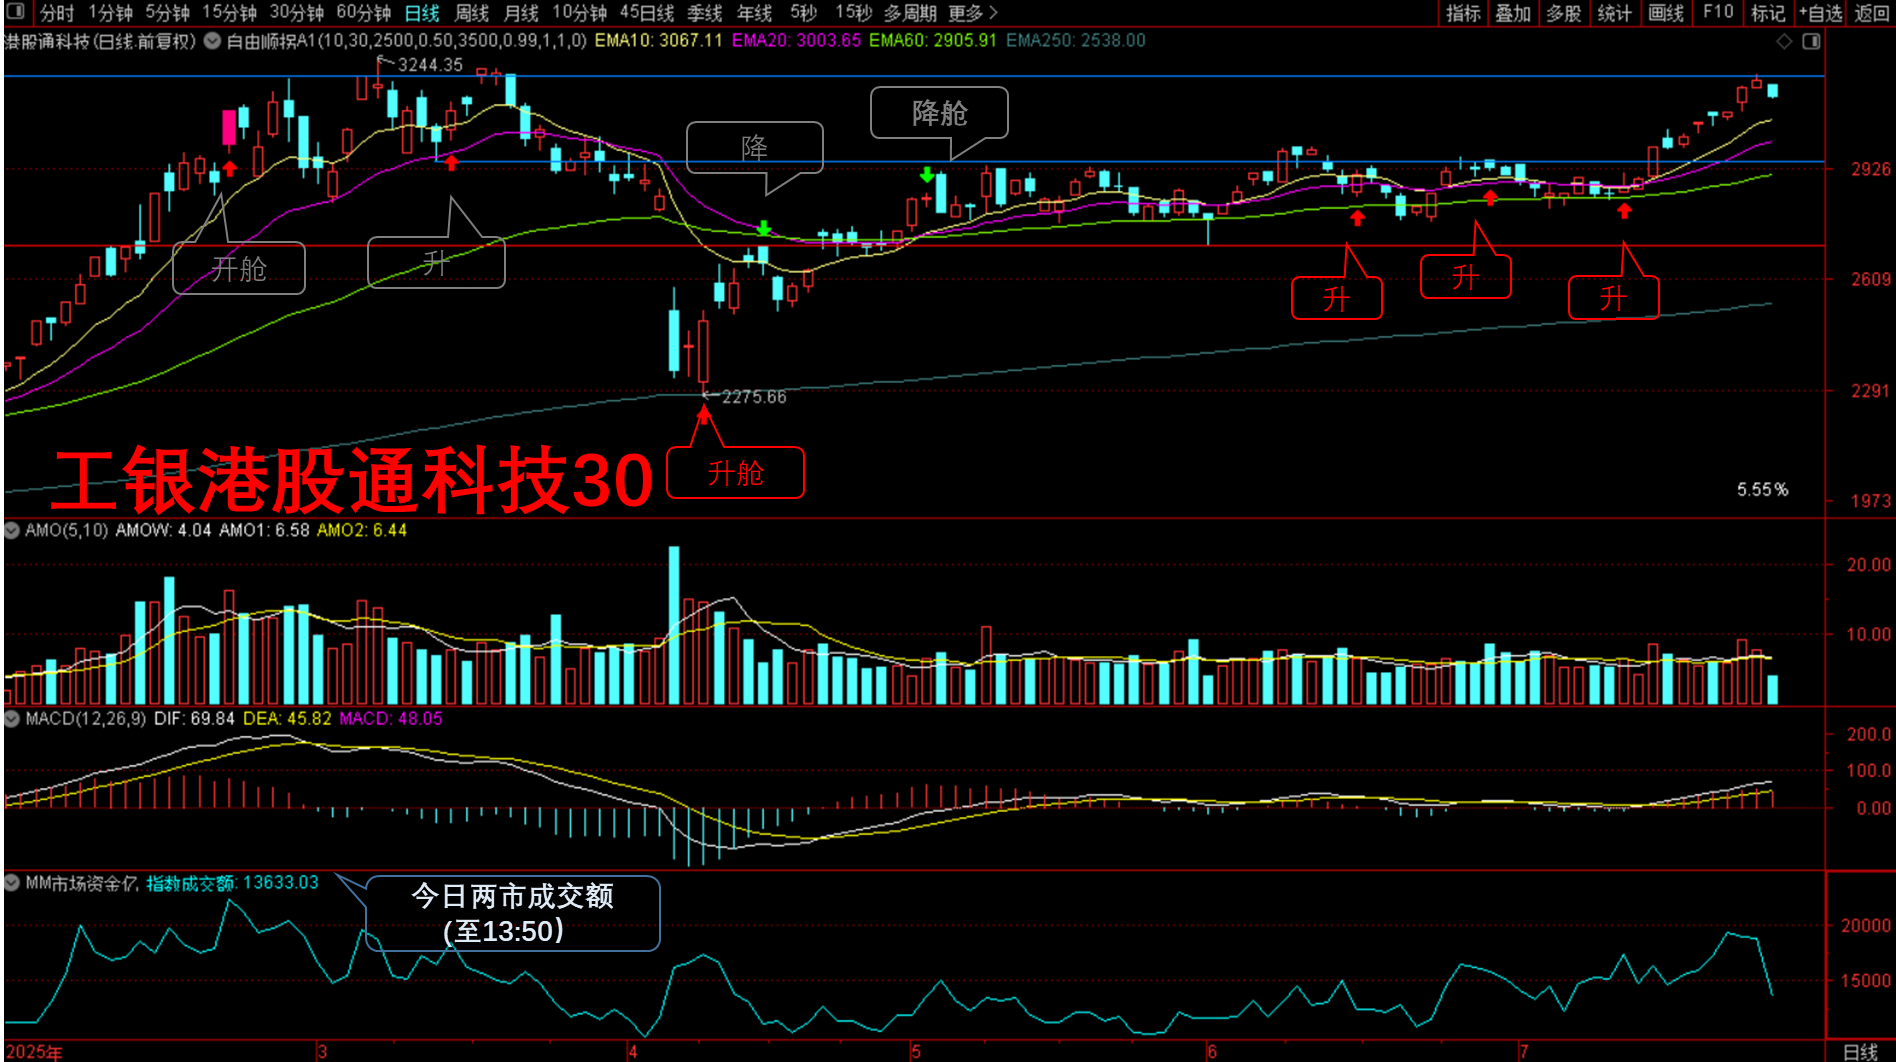This screenshot has width=1896, height=1062.
Task: Switch to 月线 monthly chart
Action: click(x=521, y=13)
